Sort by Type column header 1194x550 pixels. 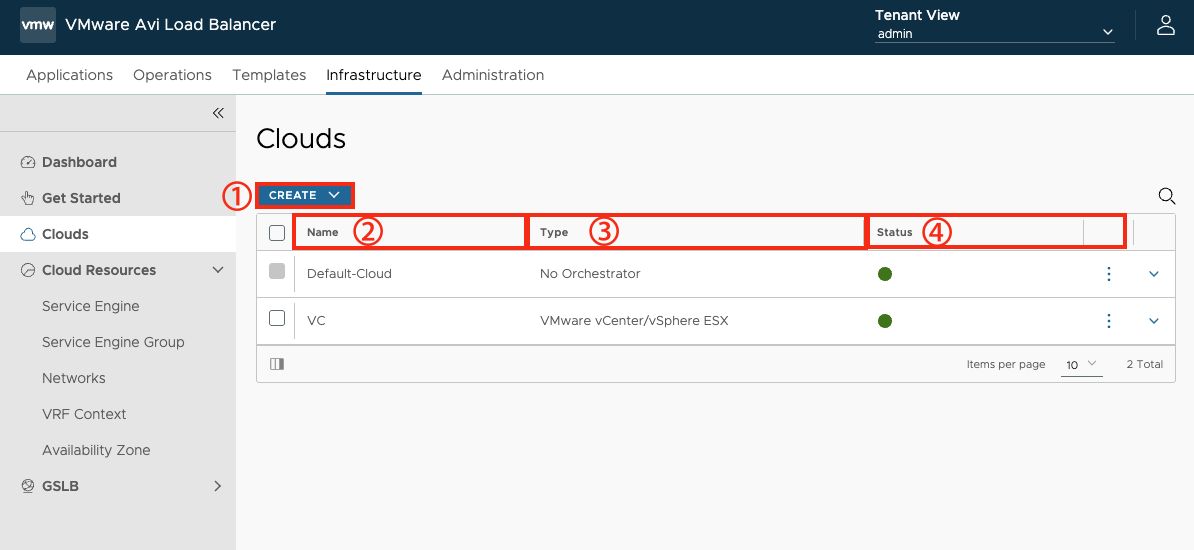point(554,232)
